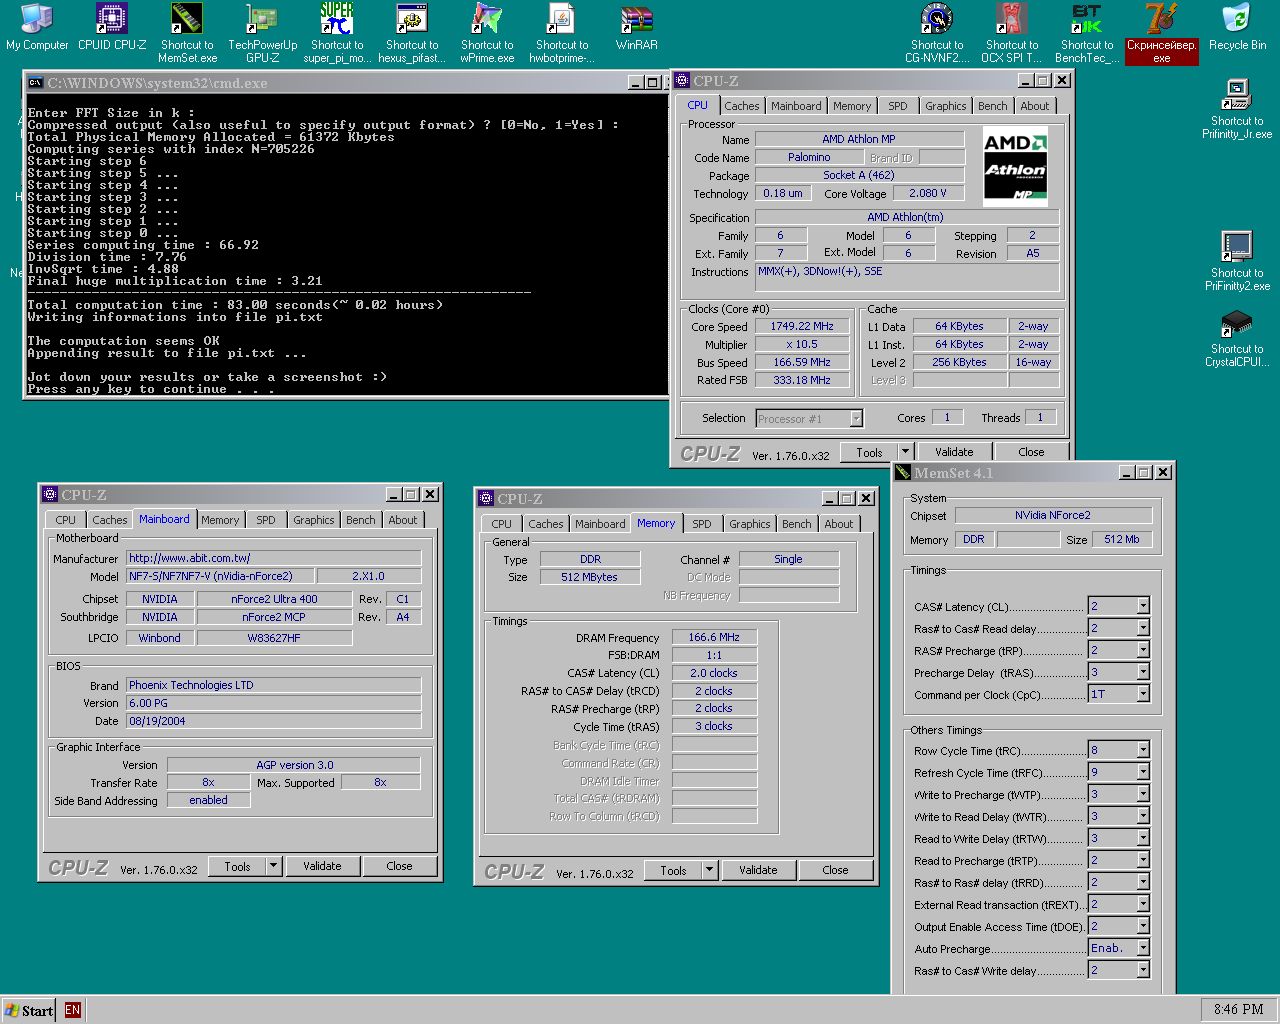Select SPD tab in CPU-Z Memory window
This screenshot has height=1024, width=1280.
(702, 524)
